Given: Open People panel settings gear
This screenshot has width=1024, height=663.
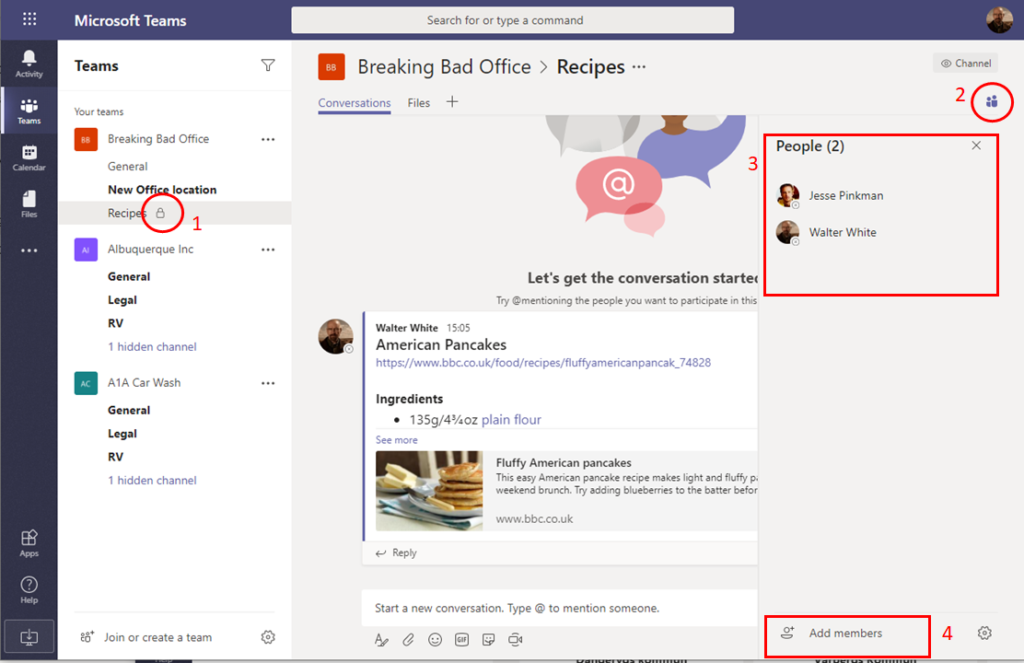Looking at the screenshot, I should pos(985,633).
